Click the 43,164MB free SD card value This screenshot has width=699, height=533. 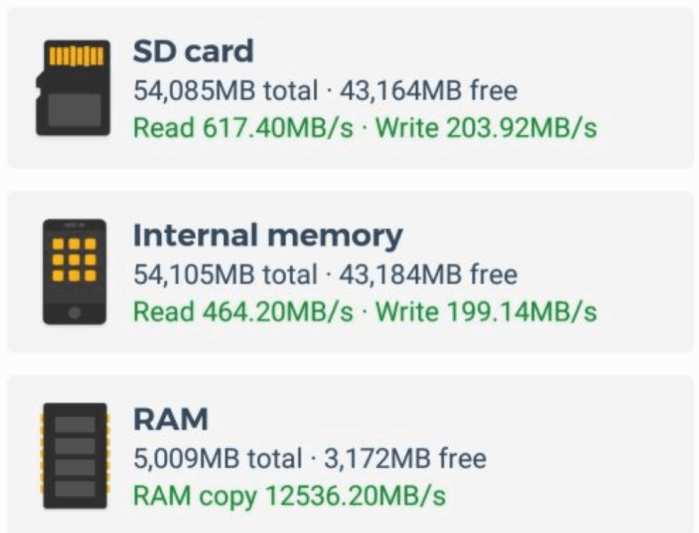(426, 91)
